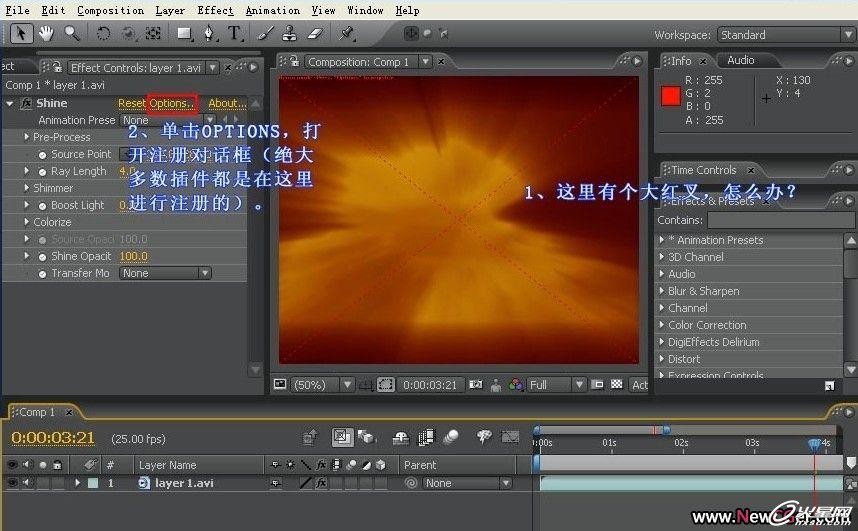Toggle the transparency grid icon
This screenshot has height=531, width=858.
click(x=617, y=384)
